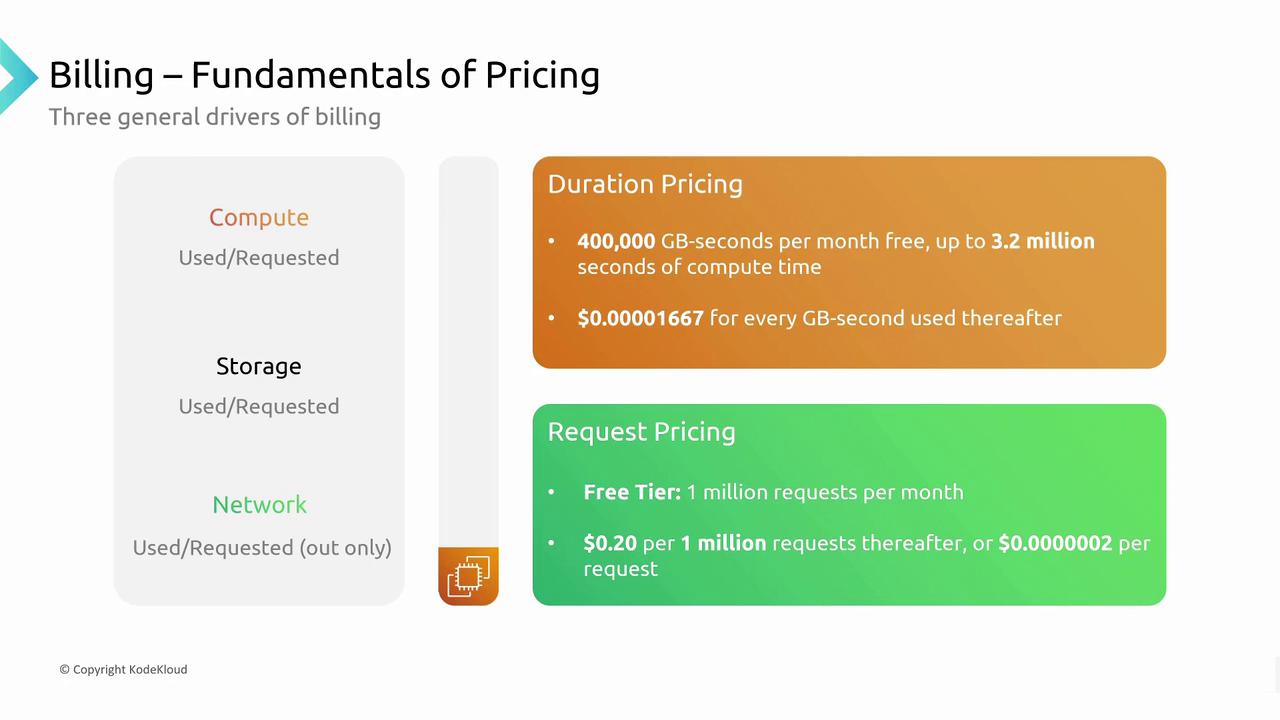Click the $0.20 price in Request Pricing

coord(610,543)
